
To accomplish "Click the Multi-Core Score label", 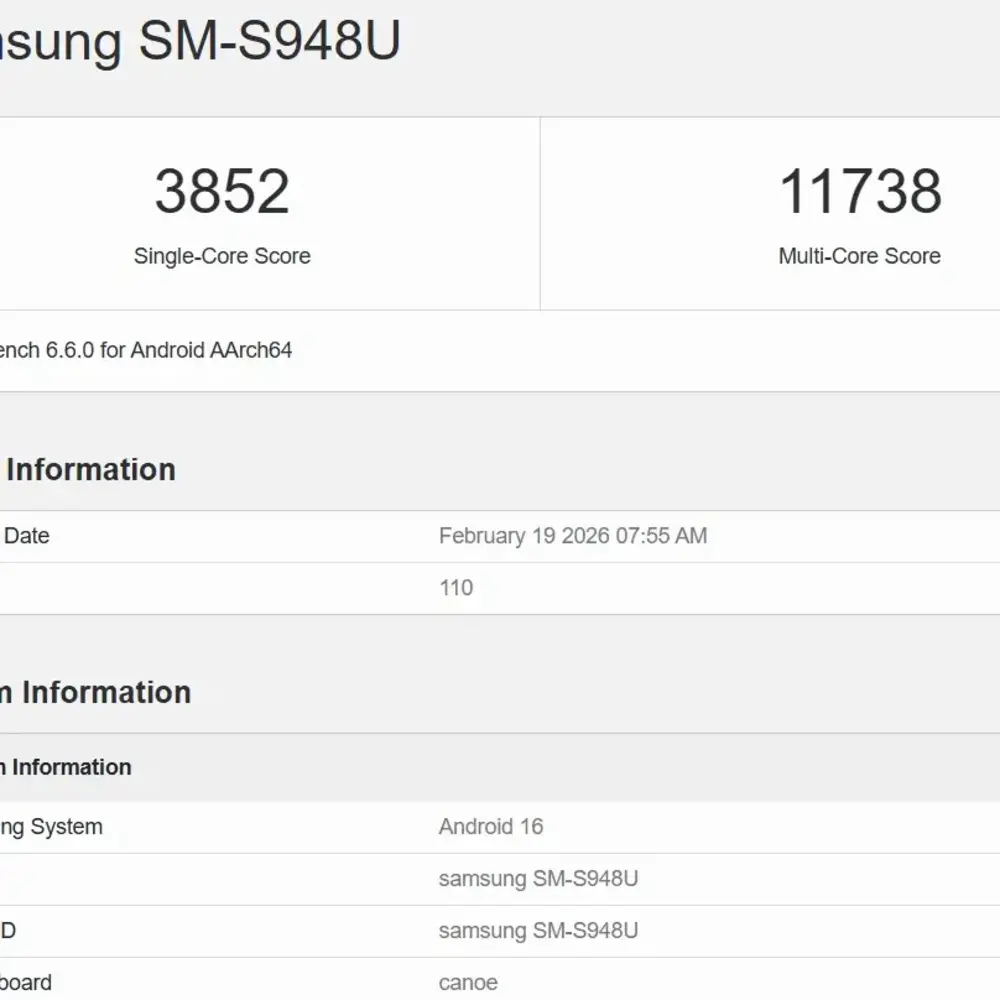I will (860, 256).
